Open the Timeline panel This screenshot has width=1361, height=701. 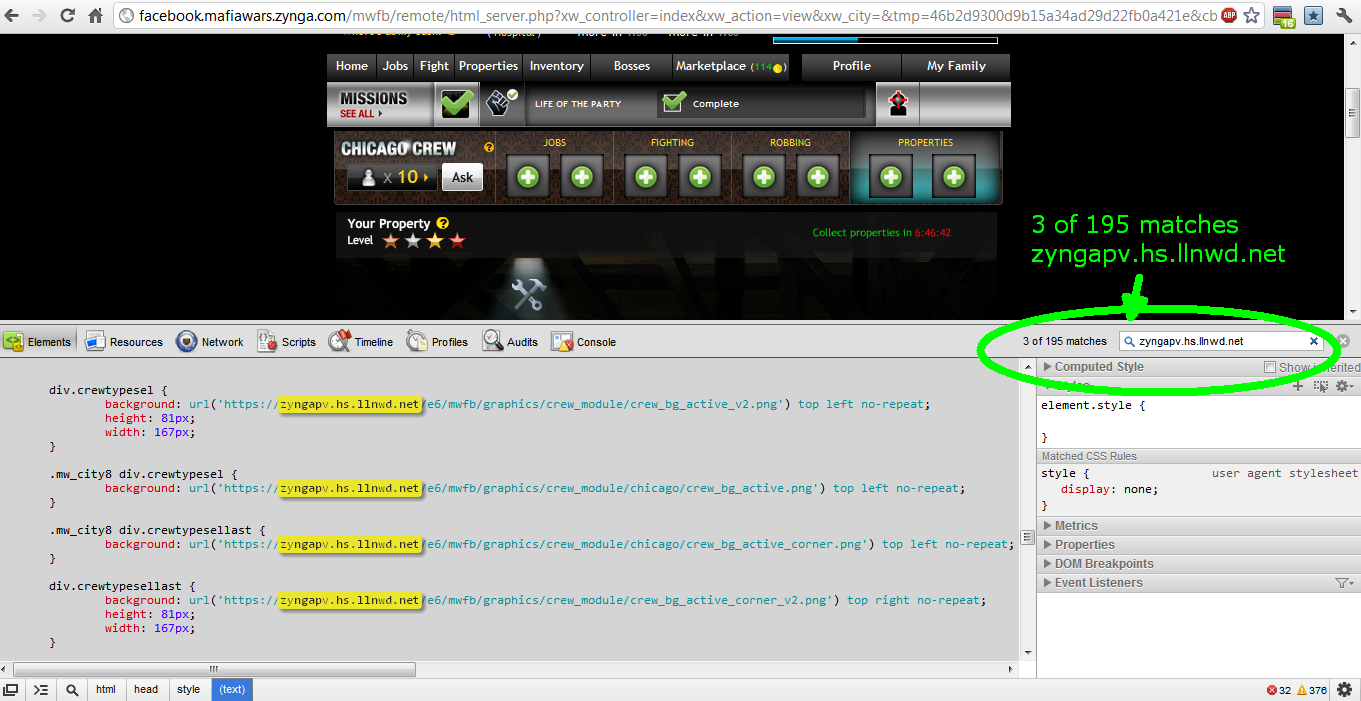coord(361,341)
